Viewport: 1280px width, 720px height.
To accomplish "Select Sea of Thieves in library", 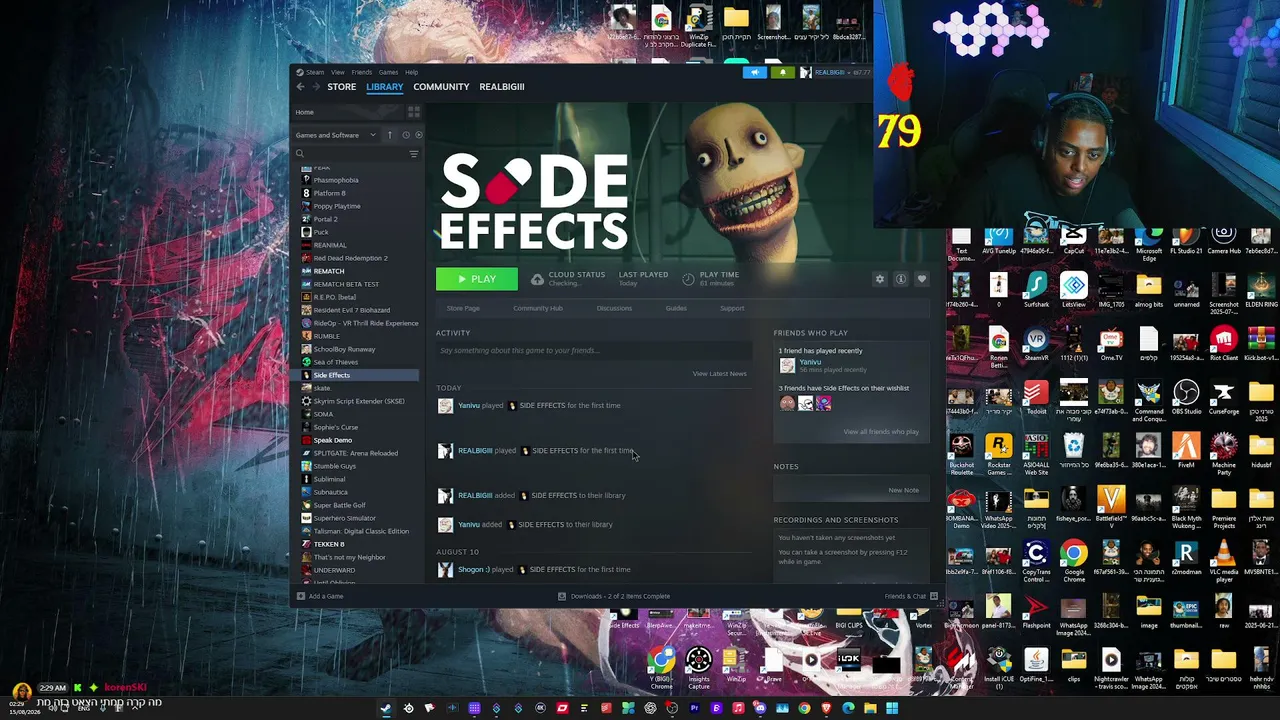I will pyautogui.click(x=335, y=362).
